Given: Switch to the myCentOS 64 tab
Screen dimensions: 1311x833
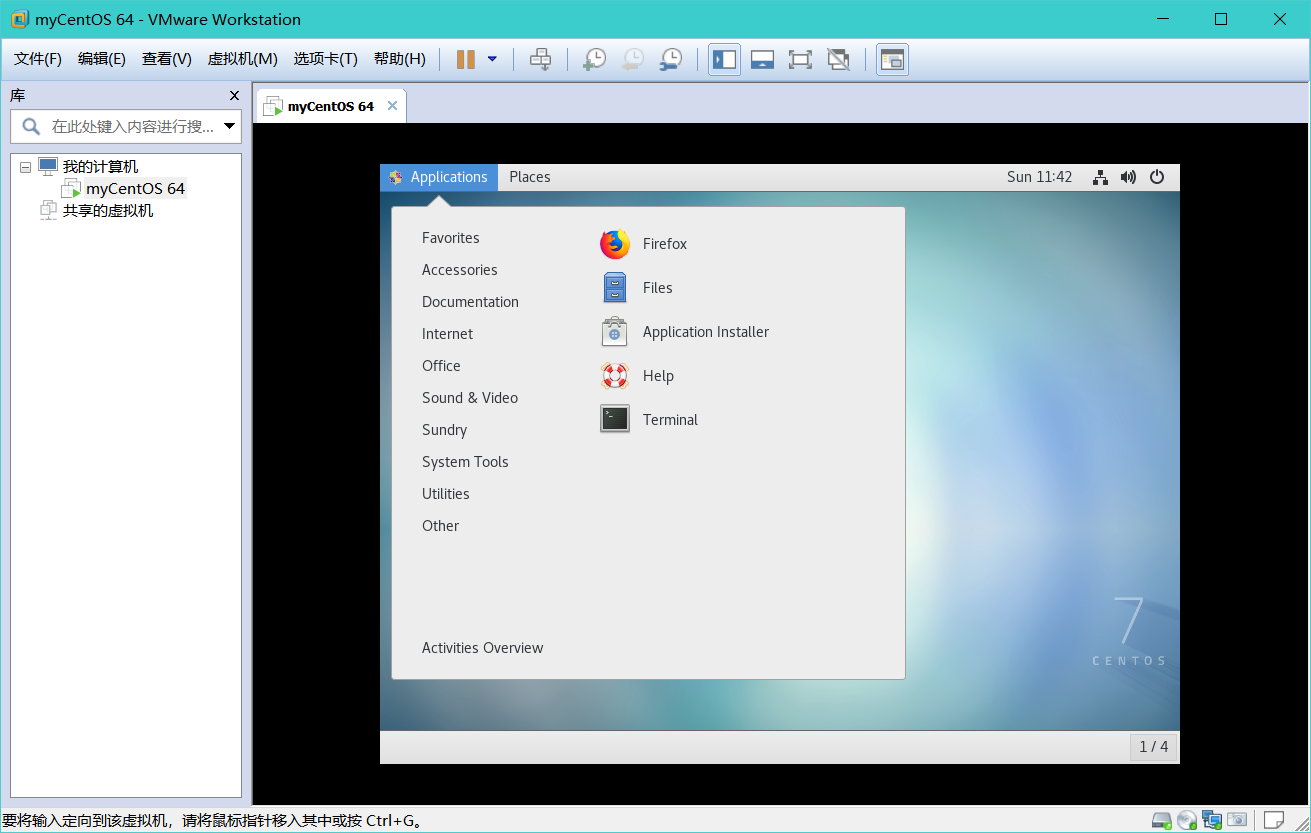Looking at the screenshot, I should (x=330, y=106).
